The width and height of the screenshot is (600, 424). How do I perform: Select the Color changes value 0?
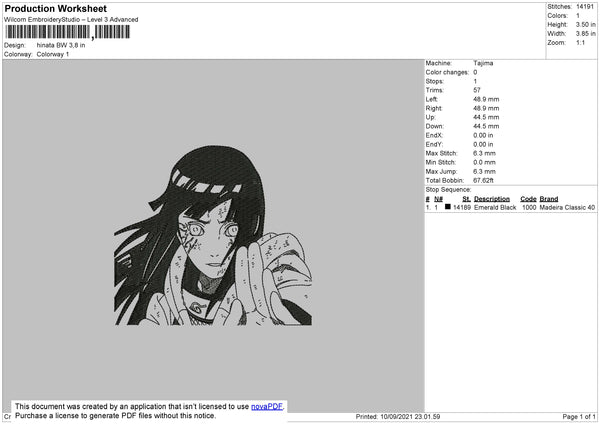tap(475, 72)
